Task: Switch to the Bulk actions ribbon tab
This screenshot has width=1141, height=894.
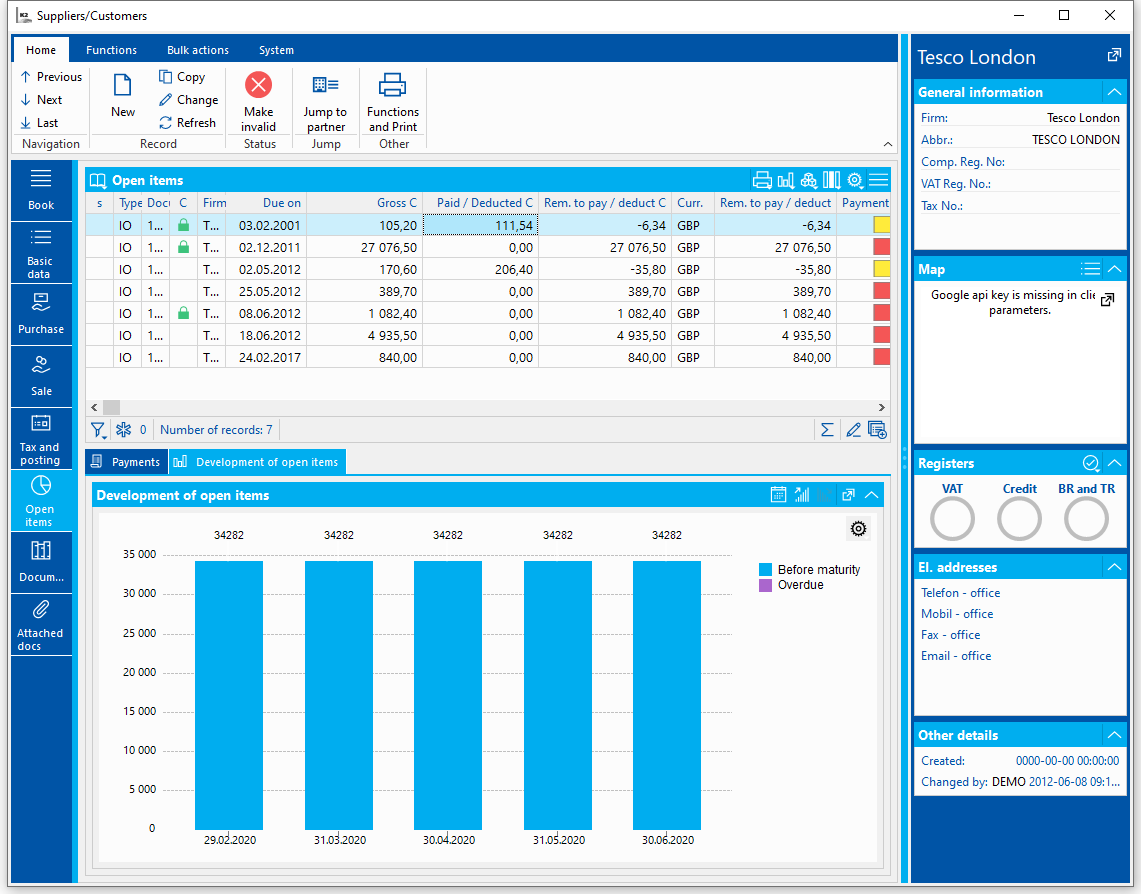Action: coord(198,50)
